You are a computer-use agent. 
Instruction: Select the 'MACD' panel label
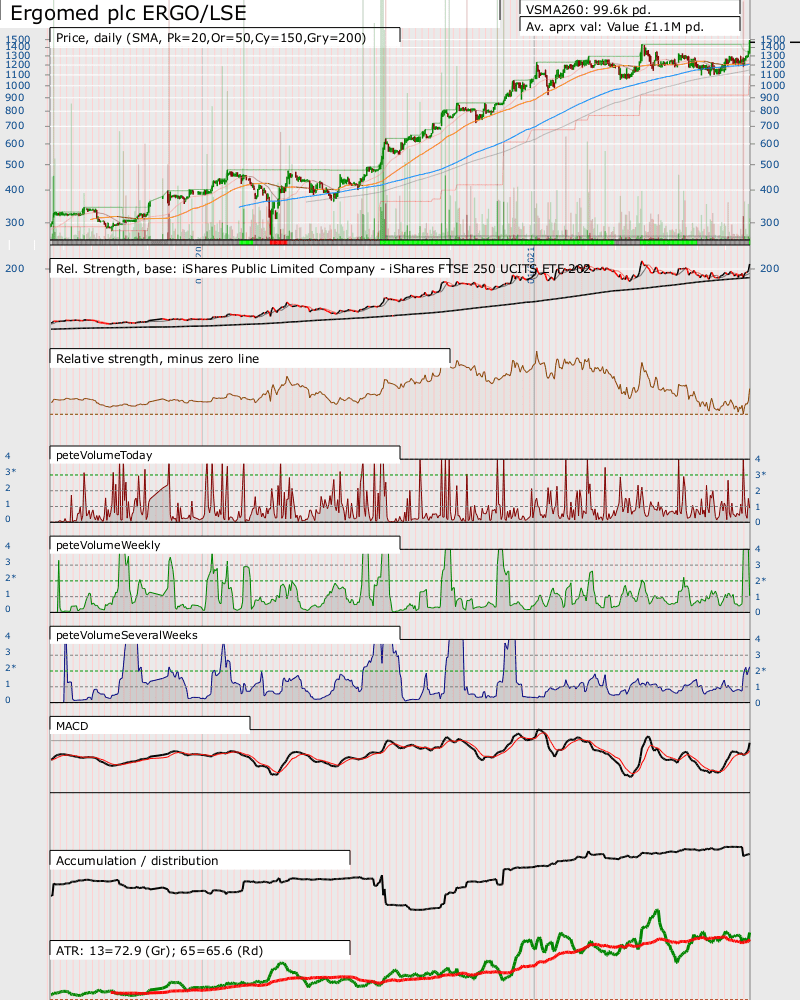coord(72,726)
